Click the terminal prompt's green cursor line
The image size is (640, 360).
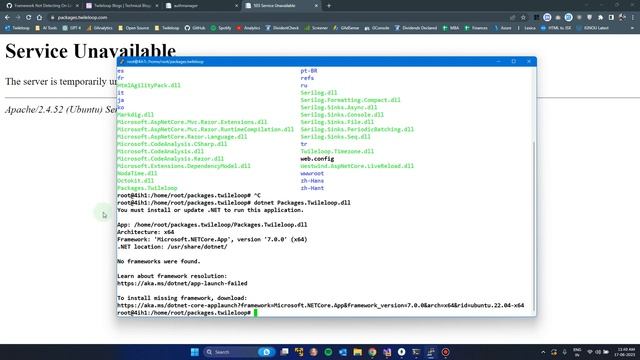coord(256,313)
